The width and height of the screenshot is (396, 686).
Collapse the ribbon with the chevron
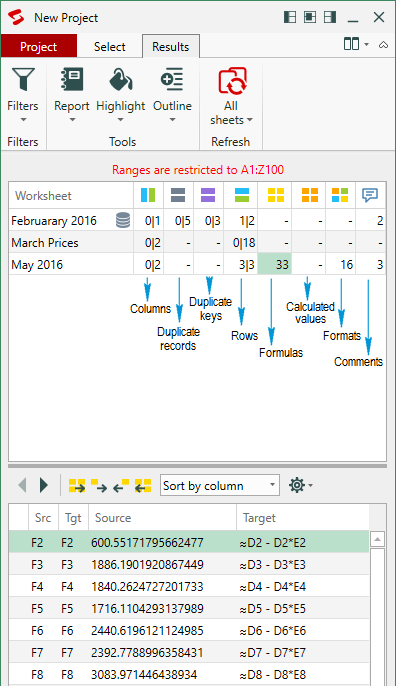384,44
